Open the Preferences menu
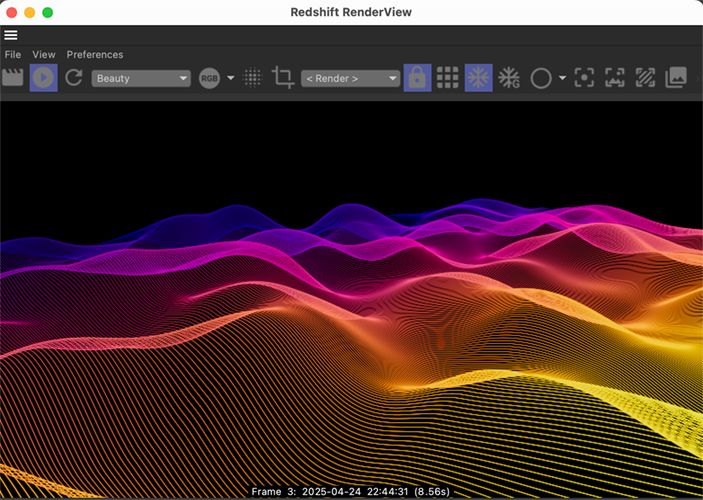 [95, 55]
